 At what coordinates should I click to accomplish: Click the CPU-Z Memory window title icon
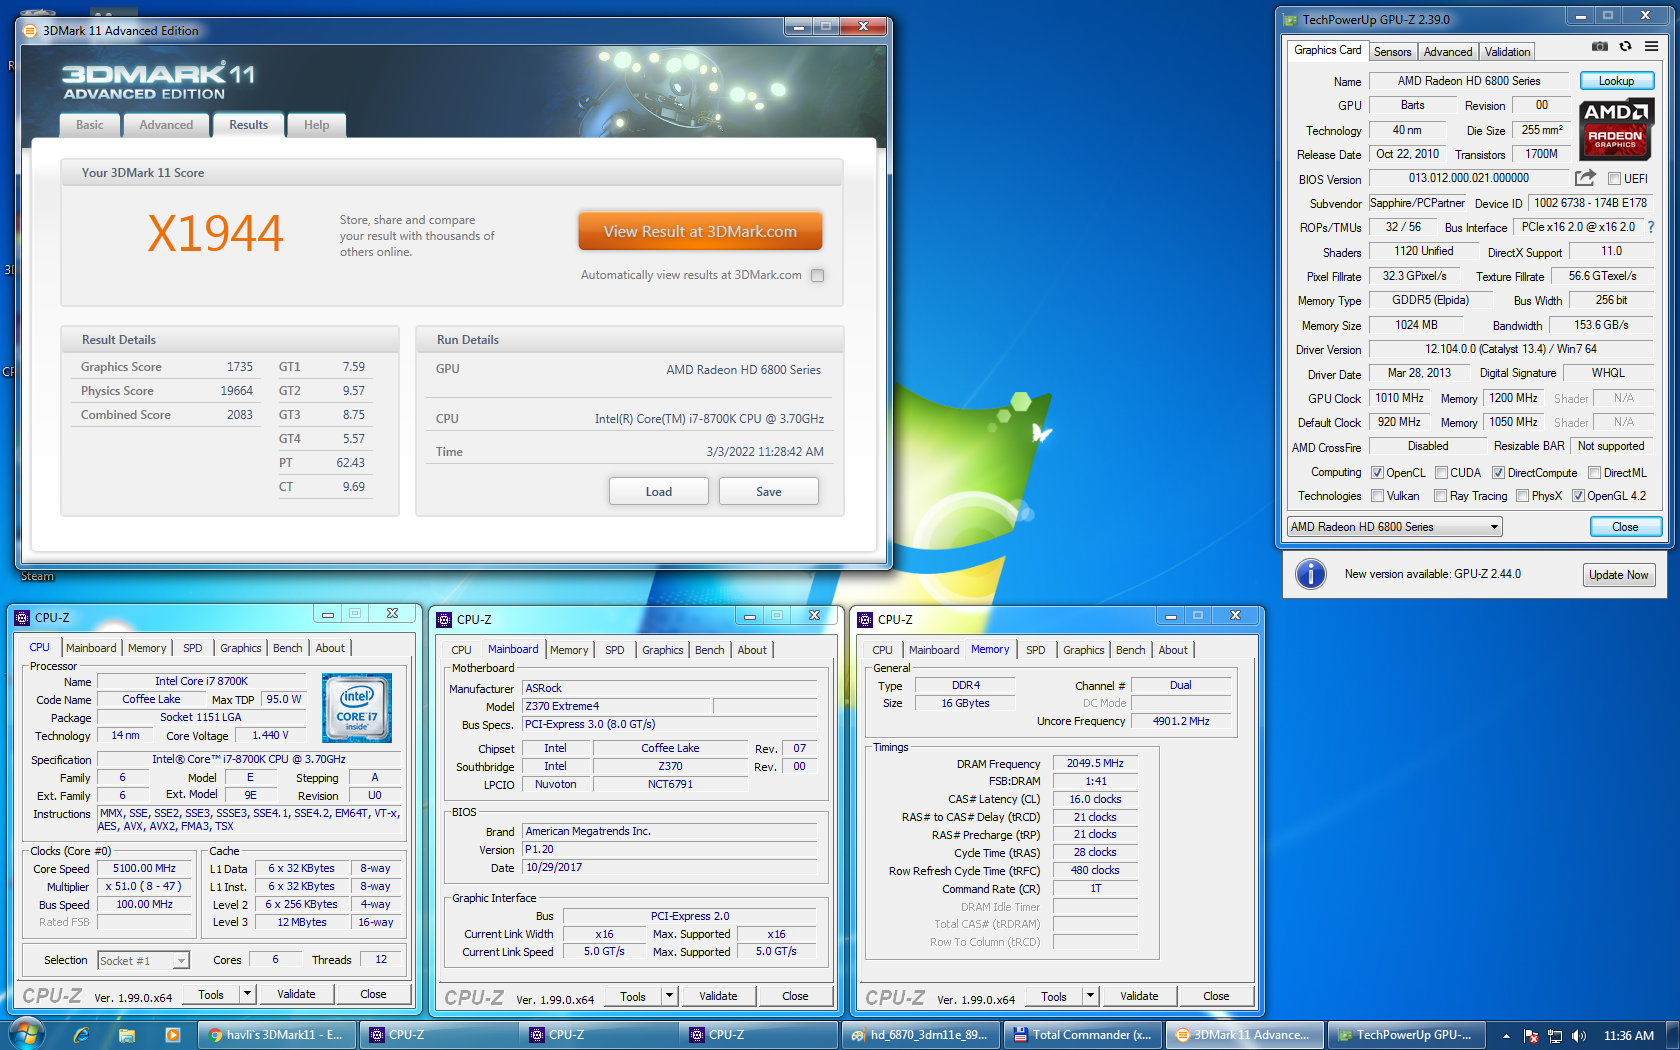click(x=865, y=620)
